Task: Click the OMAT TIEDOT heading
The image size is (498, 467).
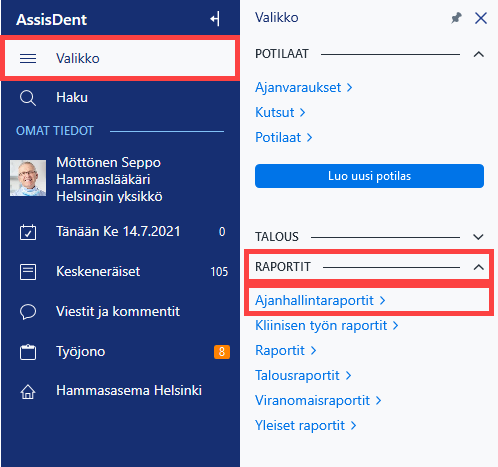Action: (x=55, y=131)
